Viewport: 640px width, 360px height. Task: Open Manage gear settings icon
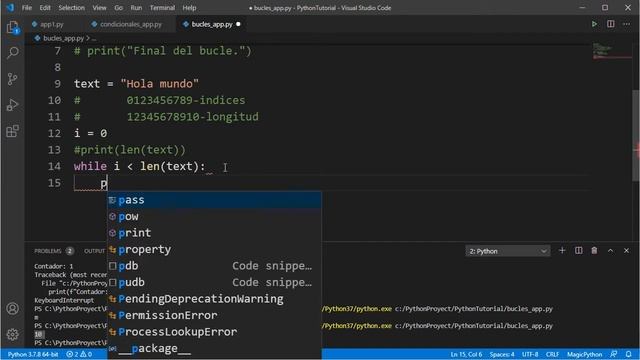coord(13,334)
